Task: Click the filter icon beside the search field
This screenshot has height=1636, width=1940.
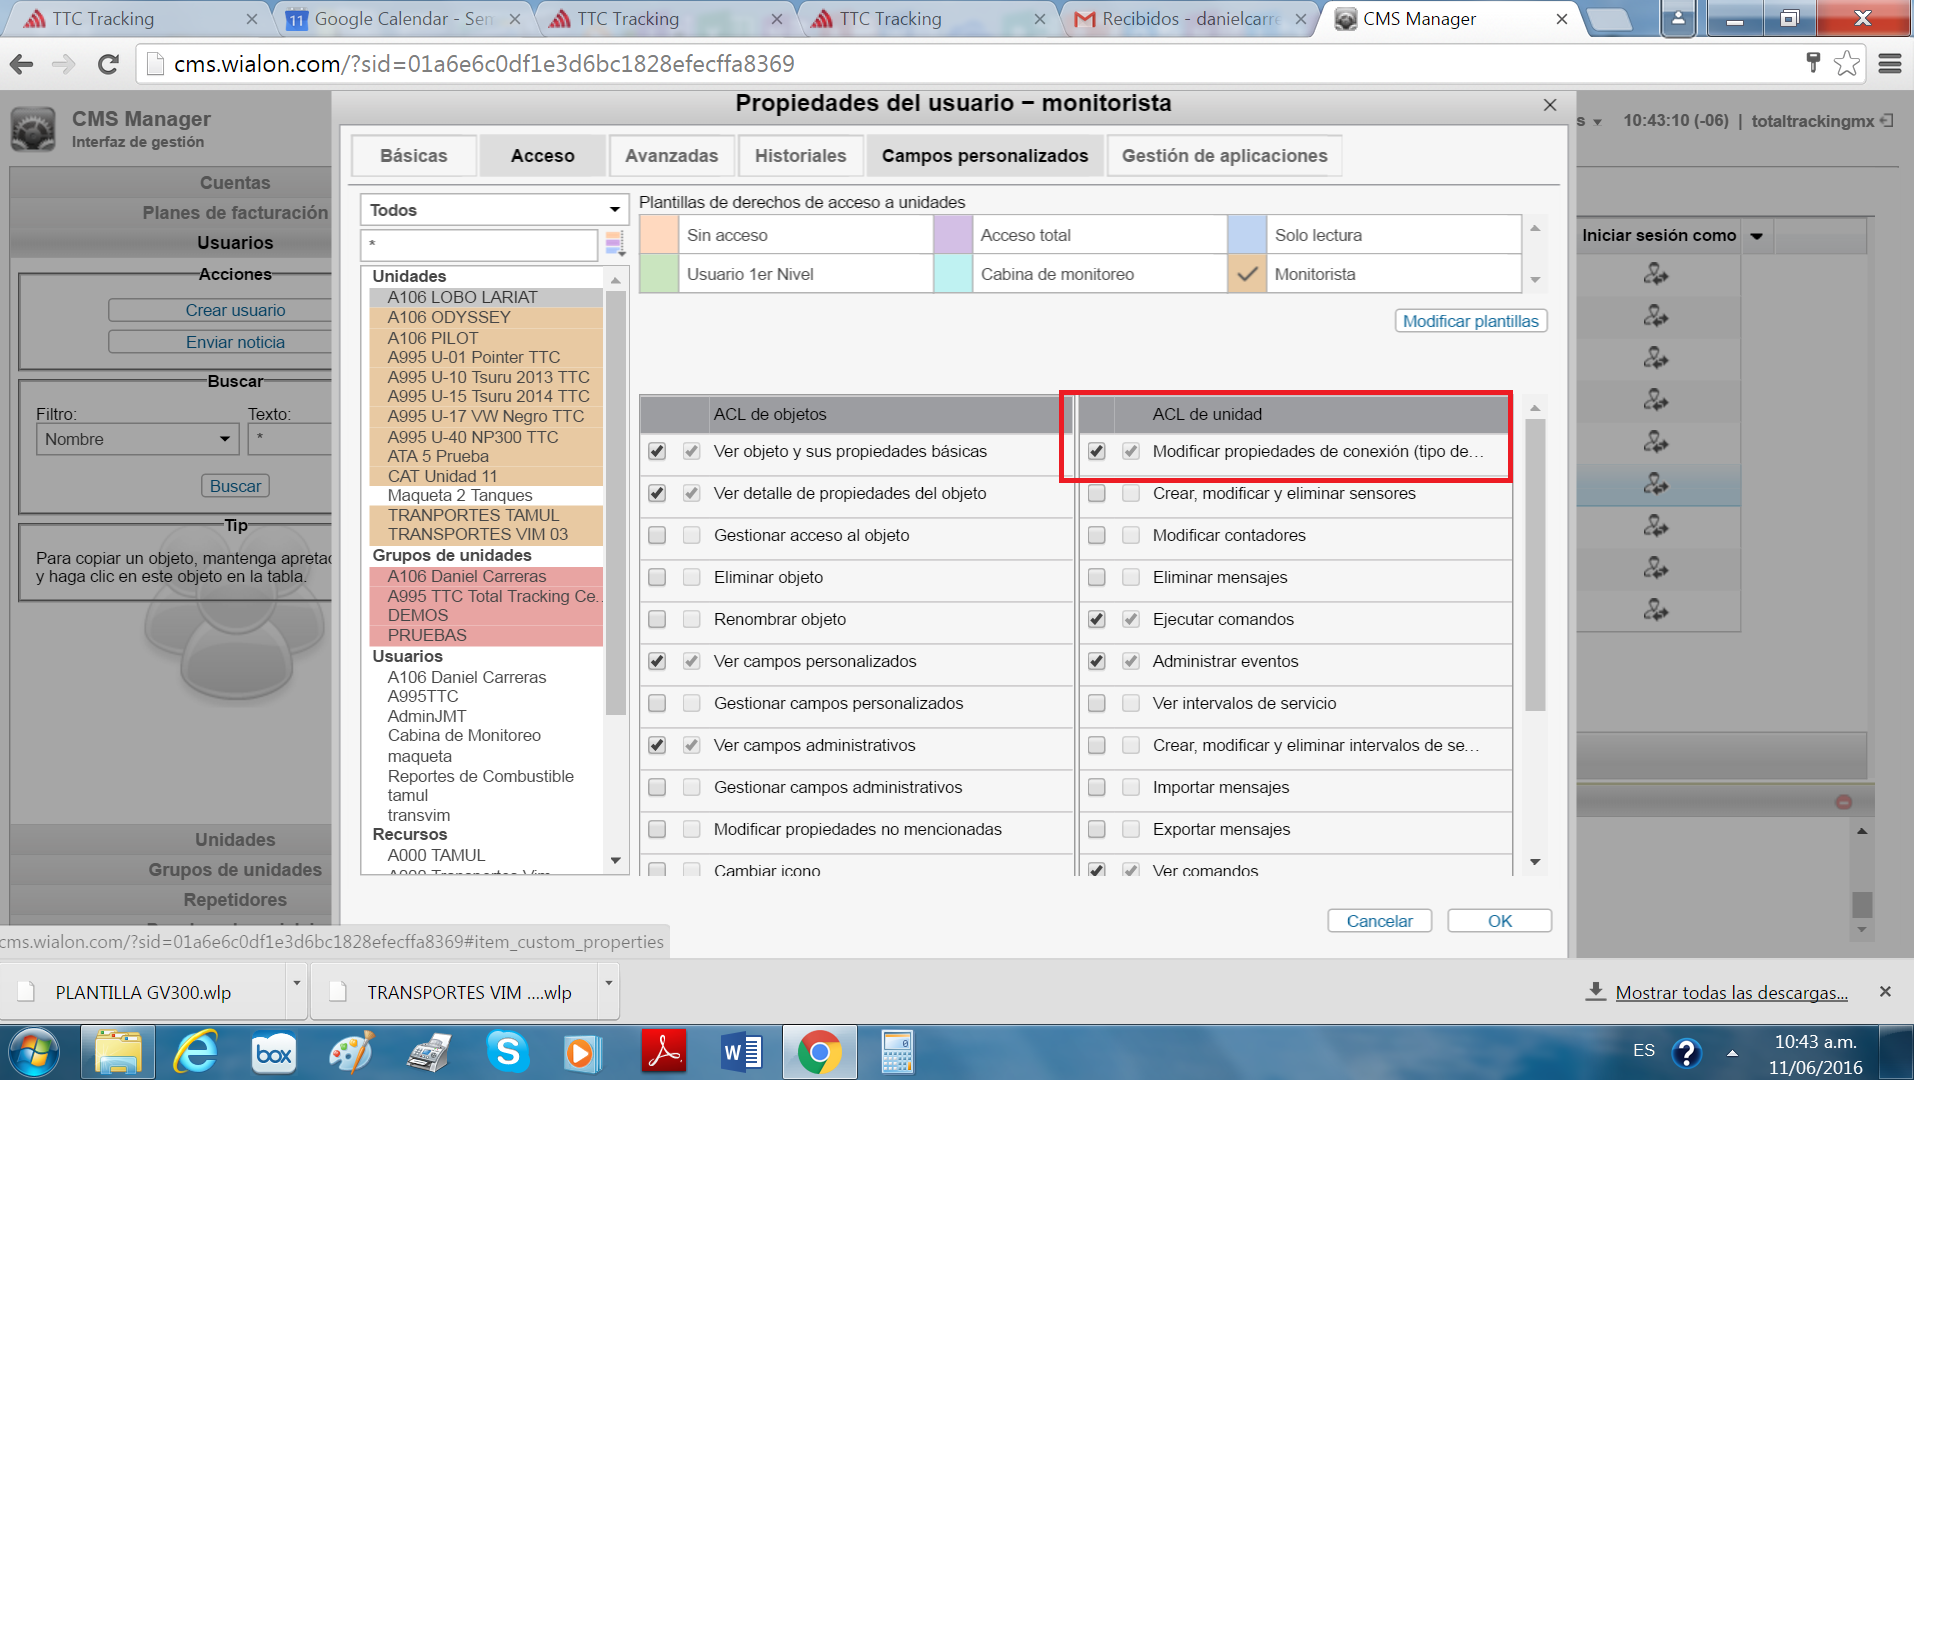Action: [x=614, y=244]
